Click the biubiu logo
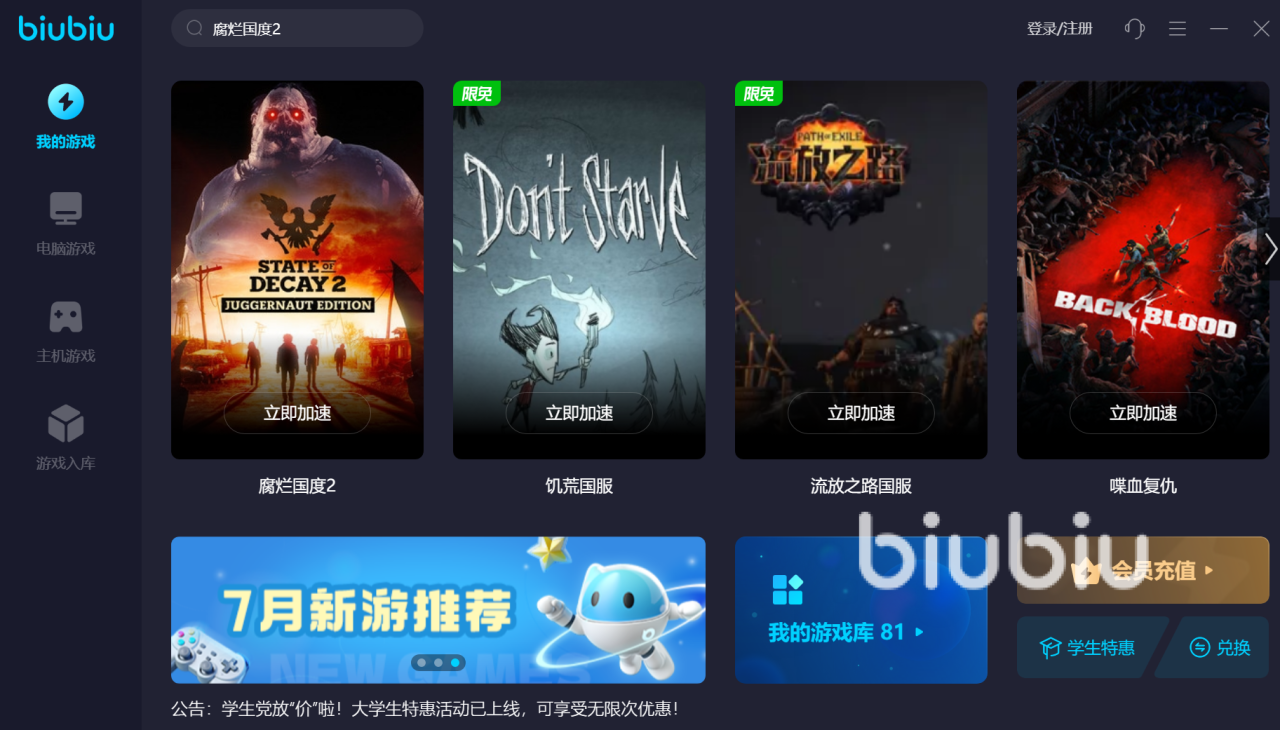1280x730 pixels. pyautogui.click(x=67, y=28)
